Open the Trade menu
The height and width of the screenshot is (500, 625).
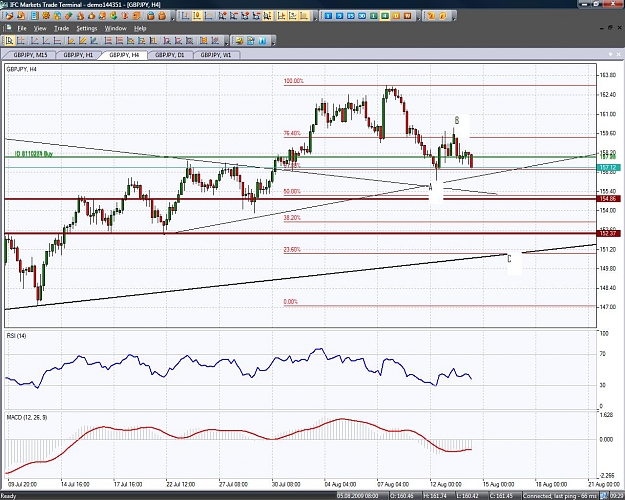click(x=61, y=28)
